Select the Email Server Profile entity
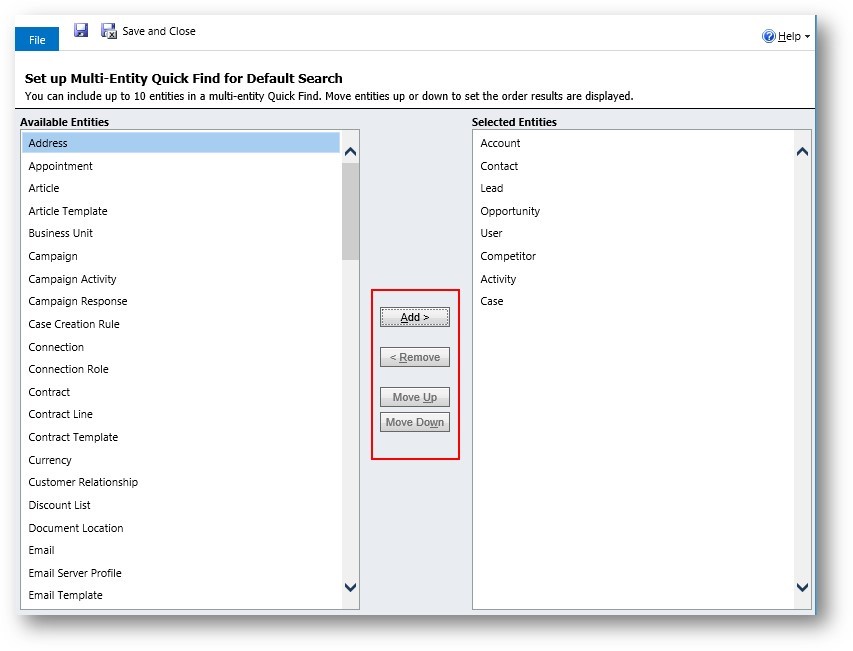The width and height of the screenshot is (853, 651). coord(181,573)
